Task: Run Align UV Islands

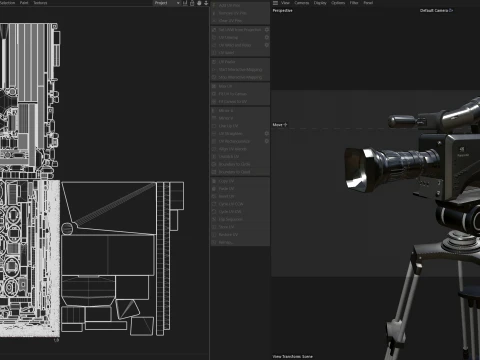Action: click(x=240, y=149)
